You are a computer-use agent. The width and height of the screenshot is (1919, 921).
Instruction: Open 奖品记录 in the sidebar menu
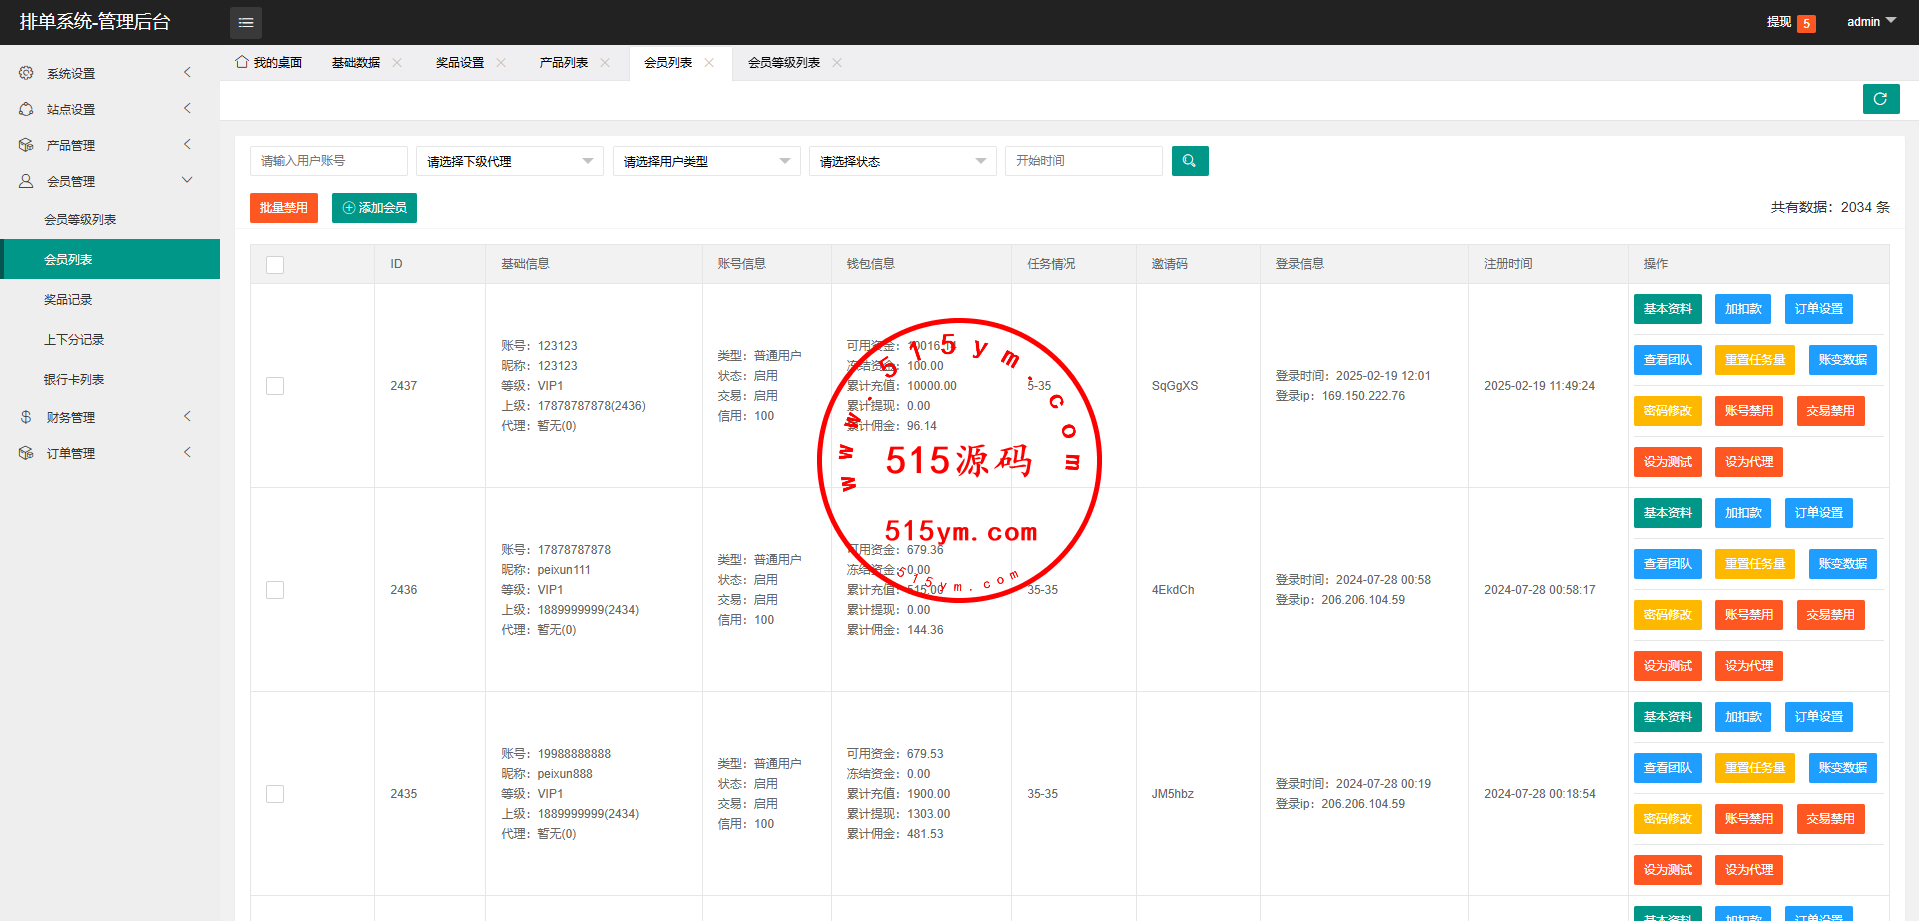point(68,300)
